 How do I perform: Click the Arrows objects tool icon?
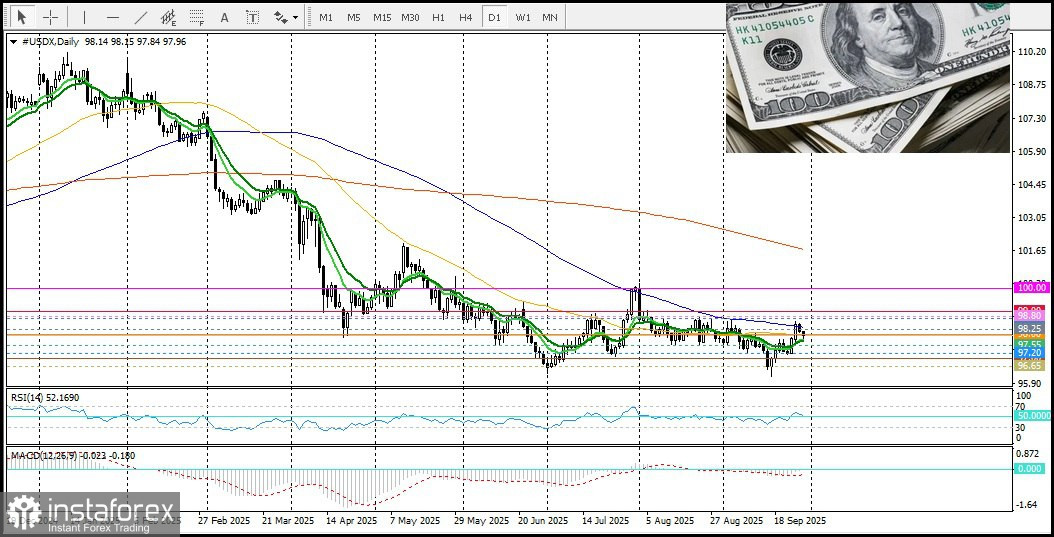pyautogui.click(x=281, y=17)
